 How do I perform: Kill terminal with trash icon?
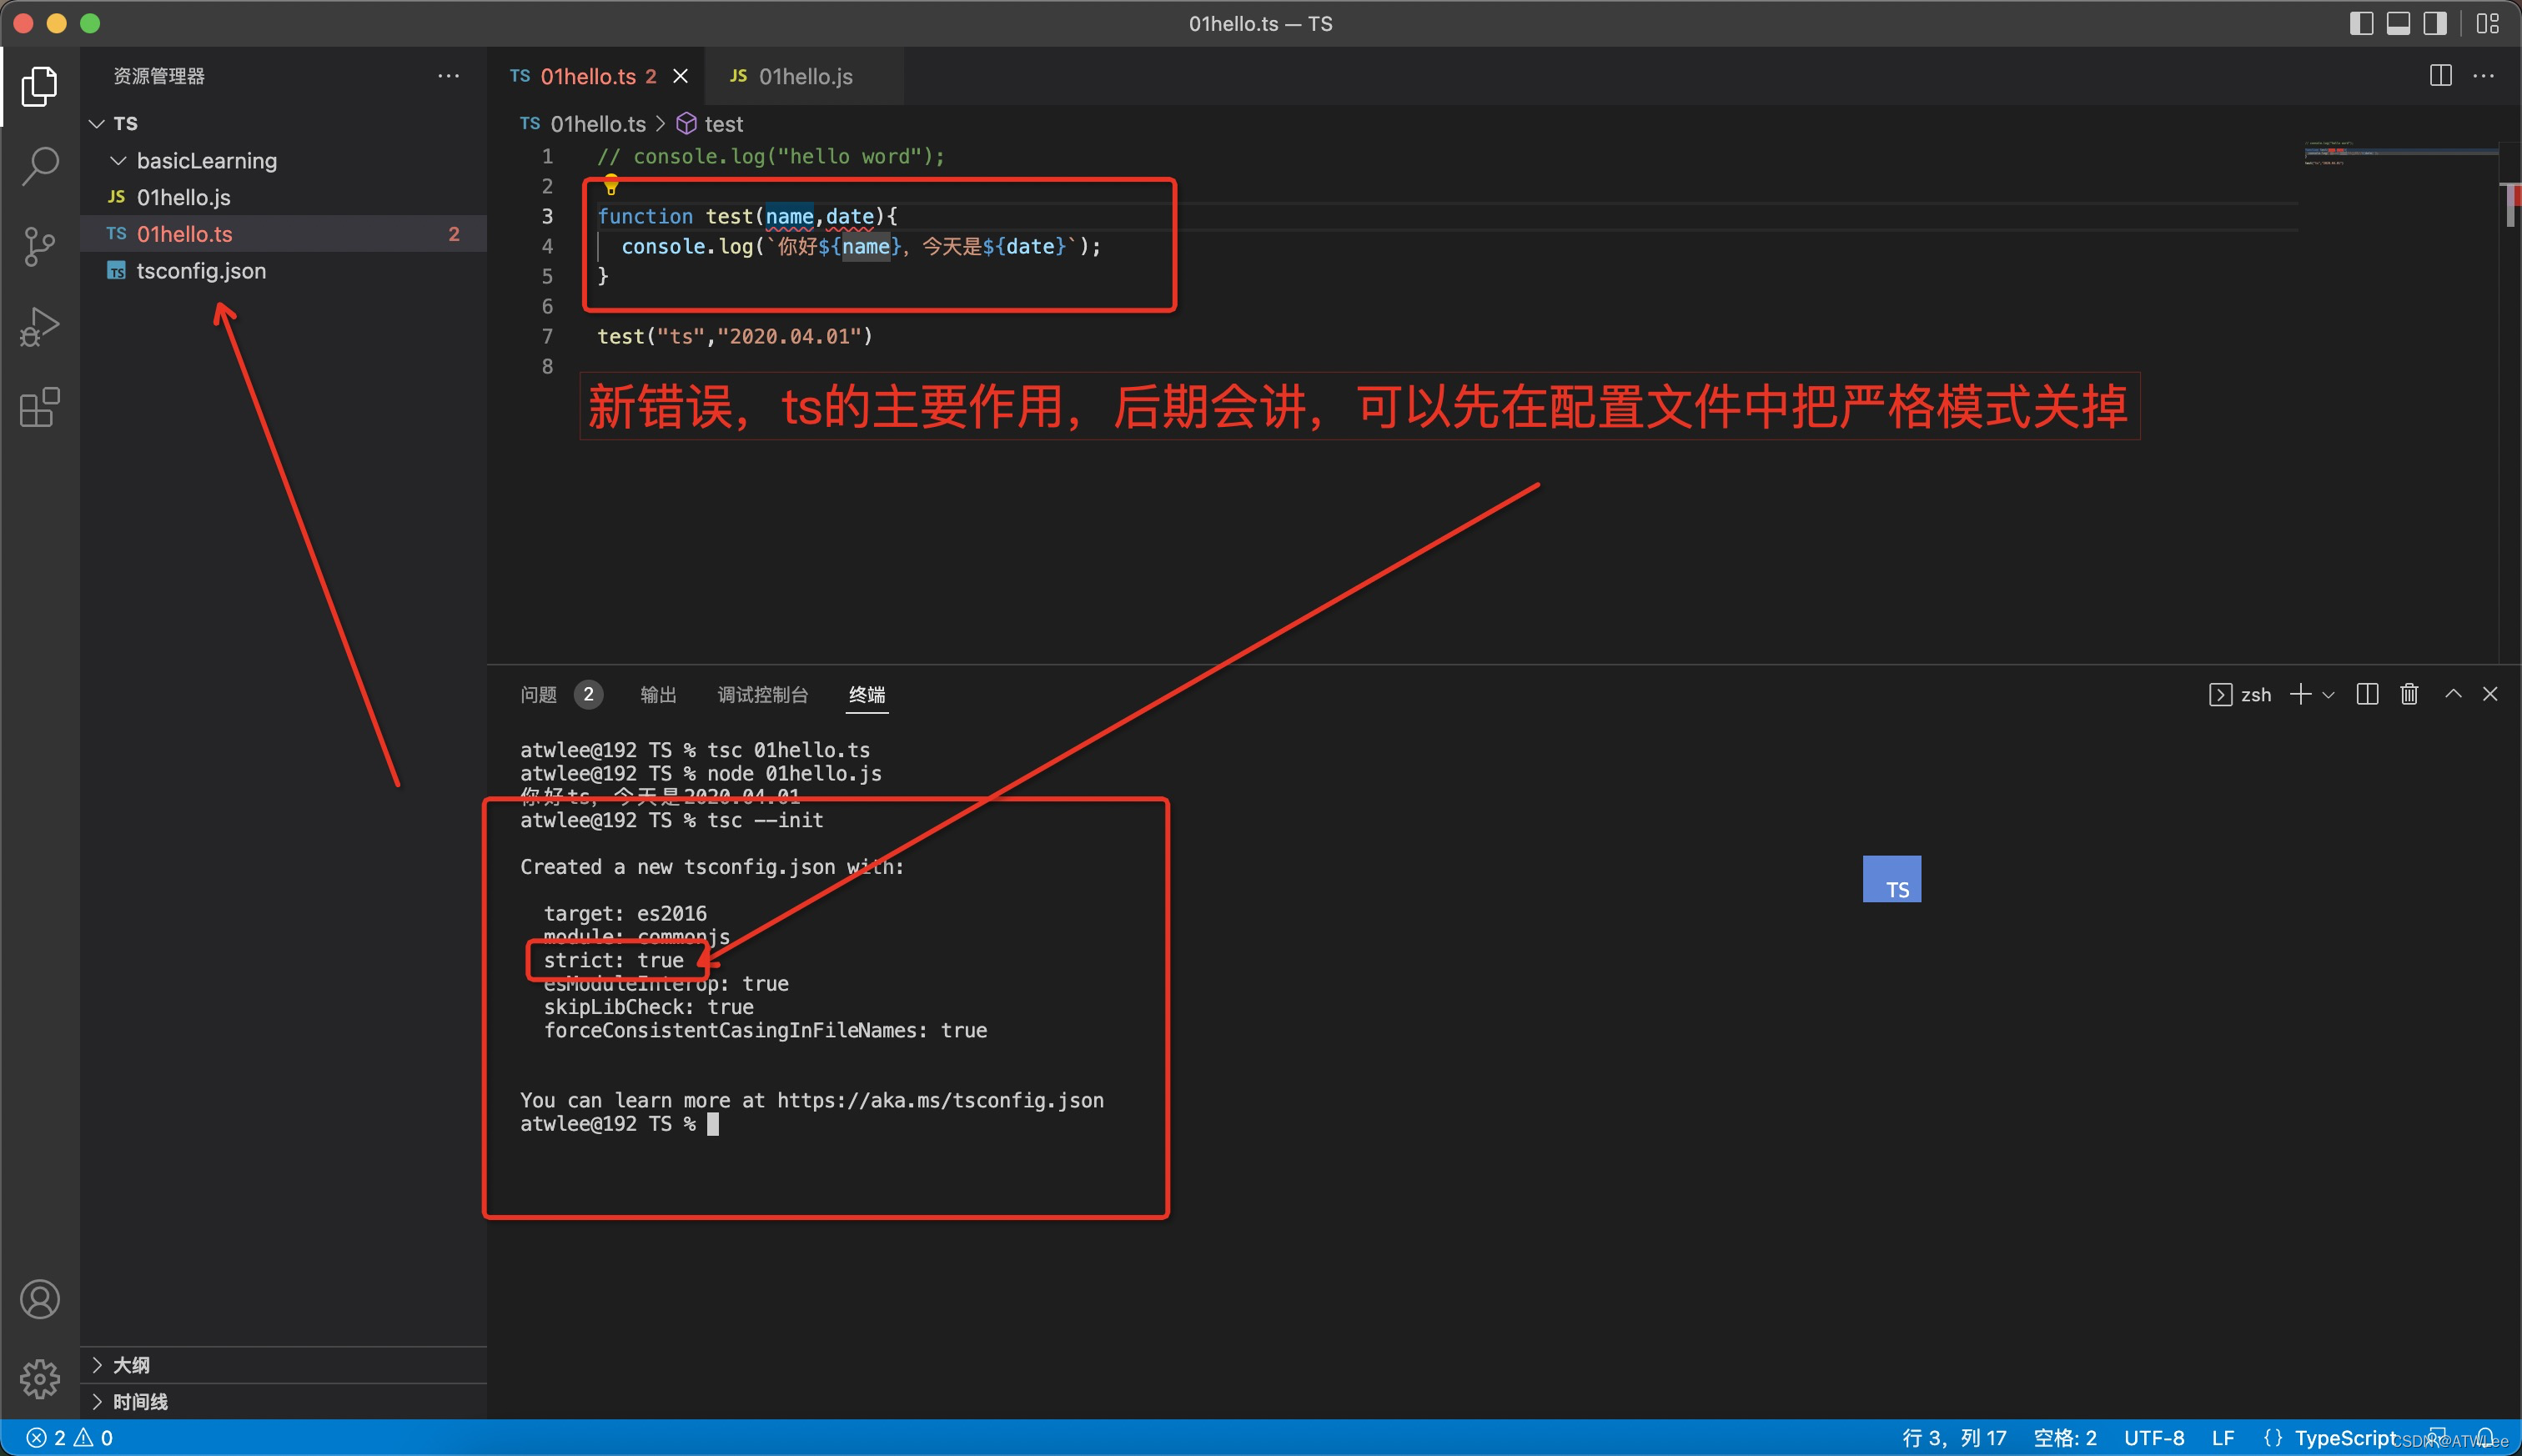[x=2409, y=694]
